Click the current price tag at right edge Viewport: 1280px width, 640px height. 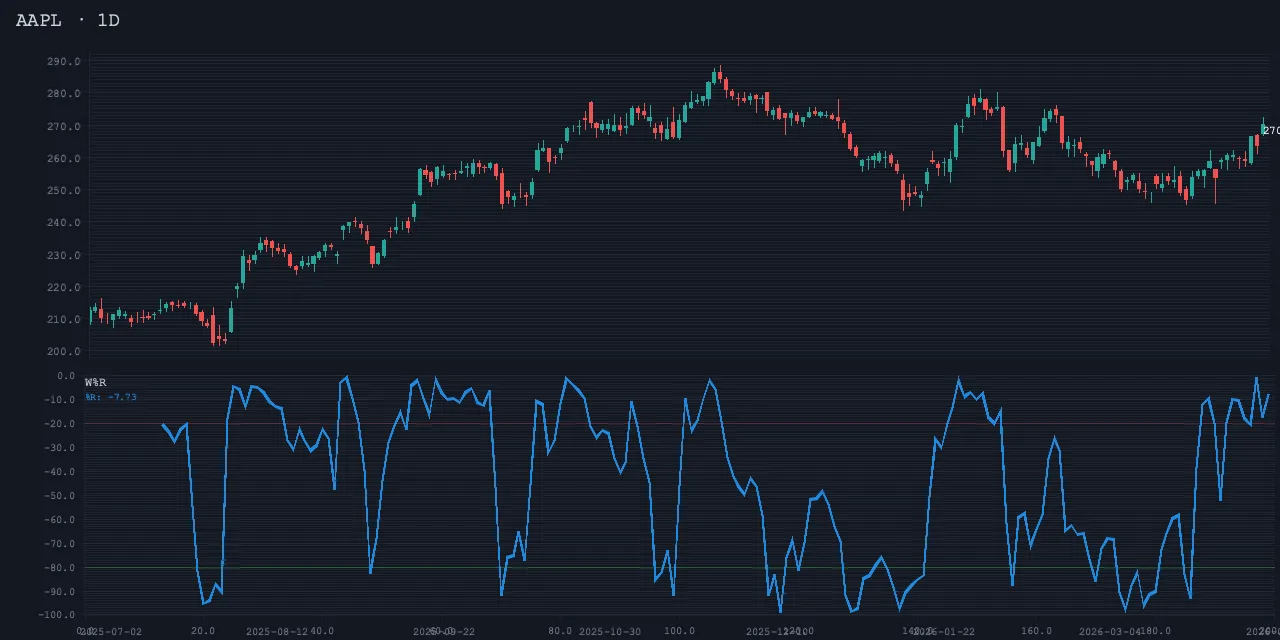coord(1270,131)
